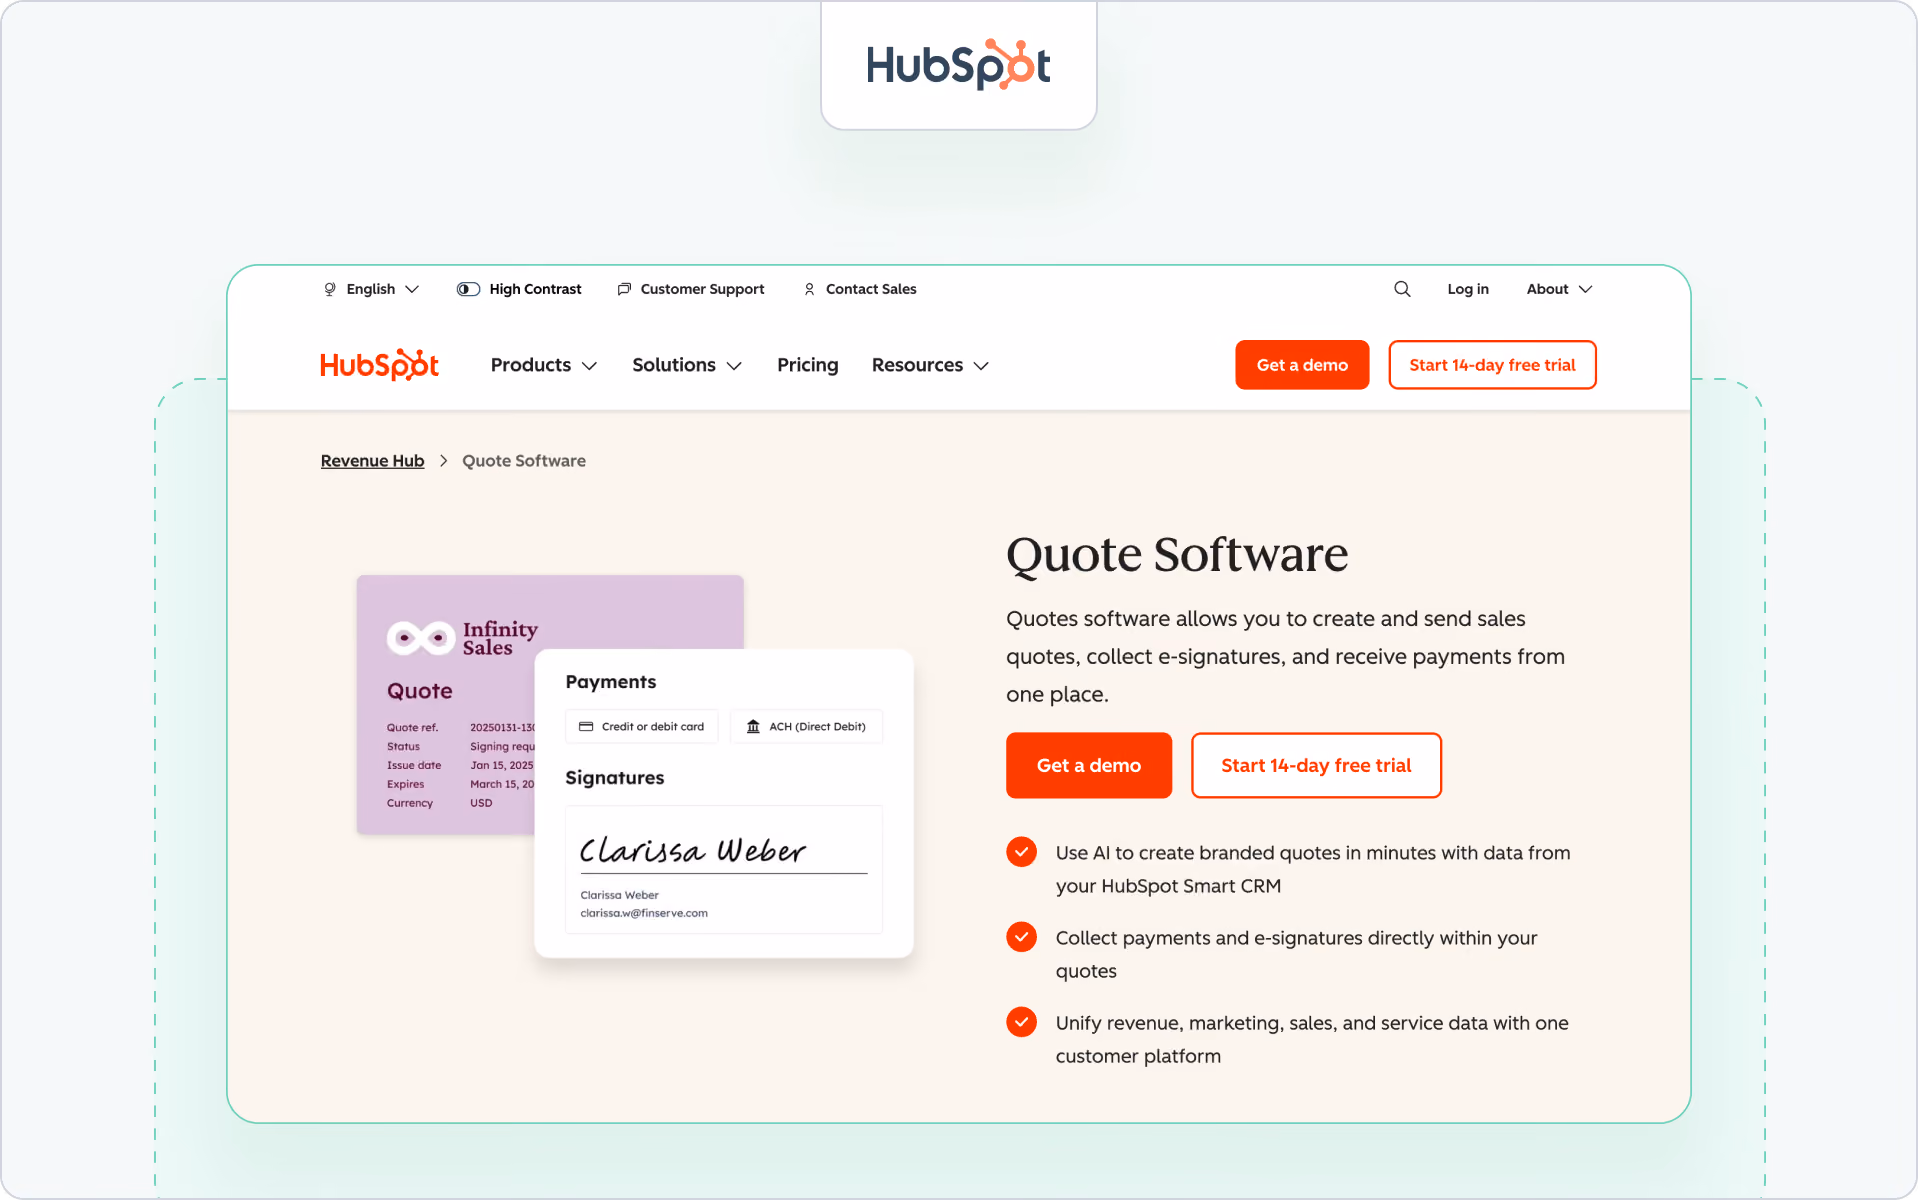Click the globe language icon

point(330,289)
